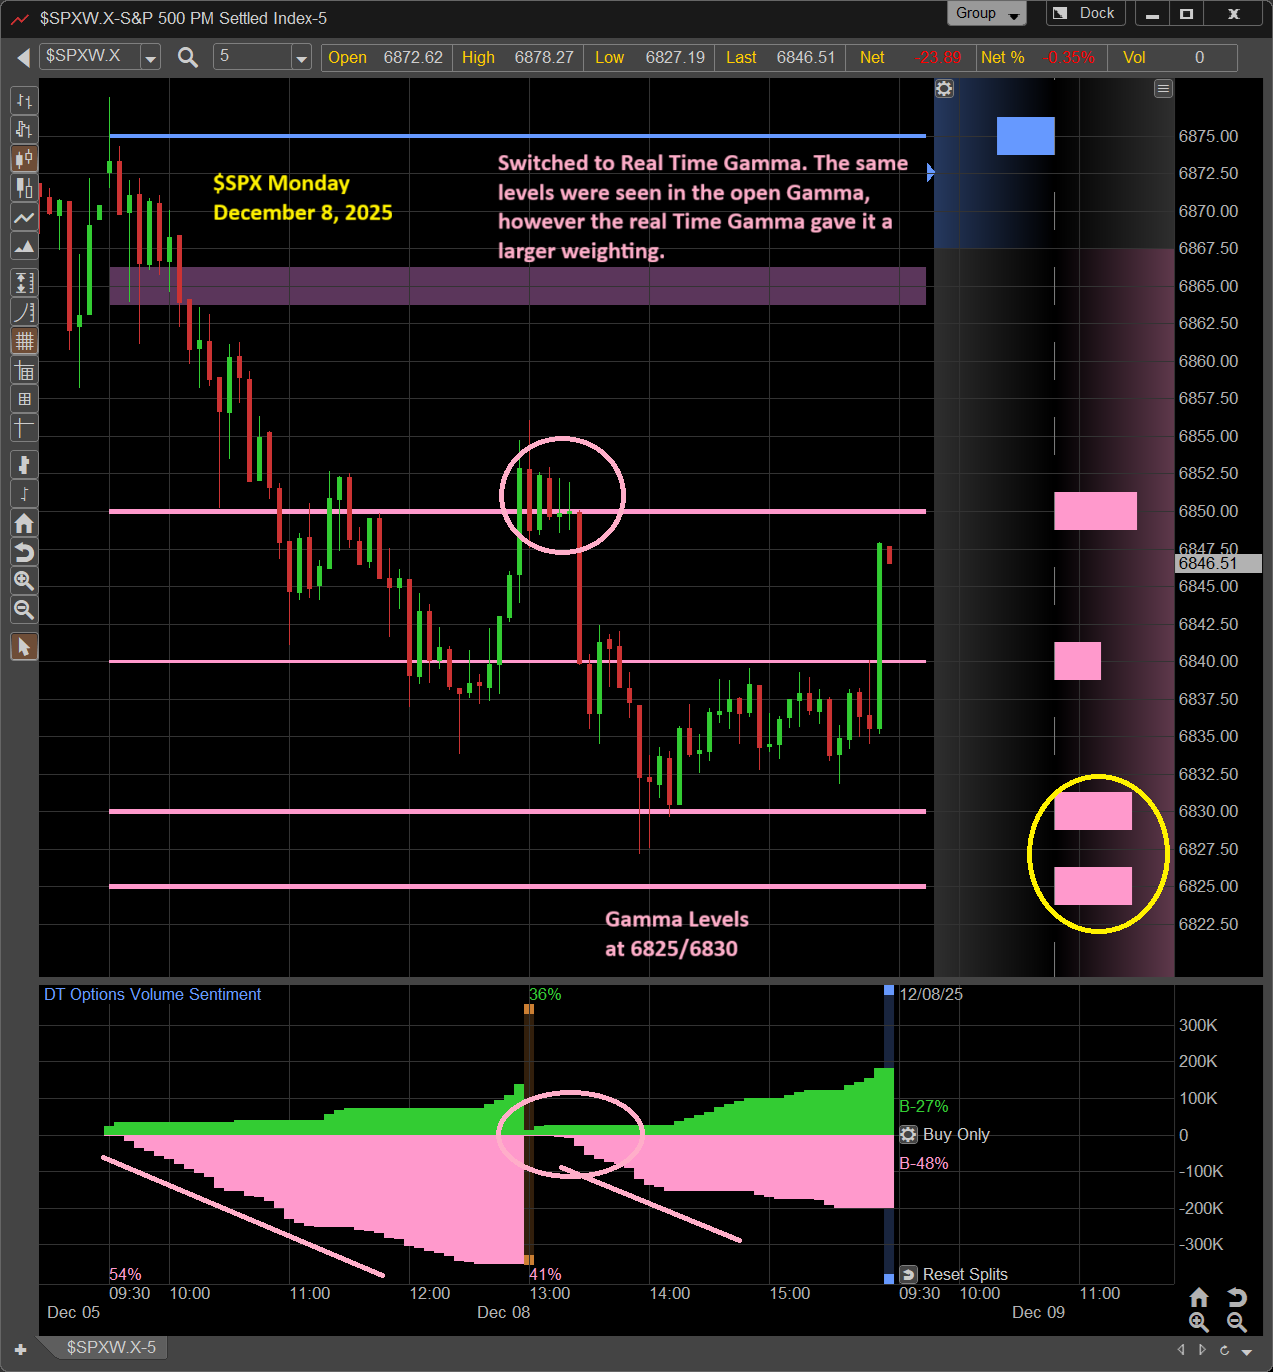Image resolution: width=1273 pixels, height=1372 pixels.
Task: Open the Group dropdown in title bar
Action: tap(986, 13)
